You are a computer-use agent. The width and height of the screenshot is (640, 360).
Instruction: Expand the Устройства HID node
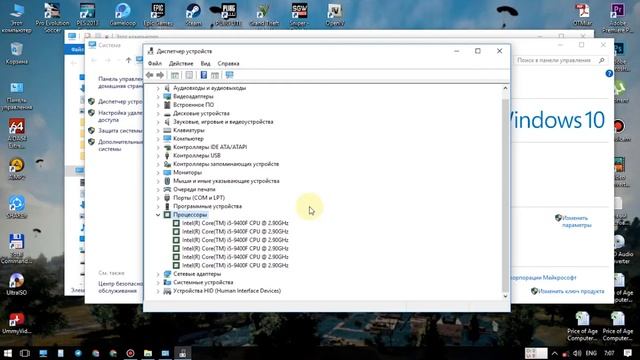(158, 291)
